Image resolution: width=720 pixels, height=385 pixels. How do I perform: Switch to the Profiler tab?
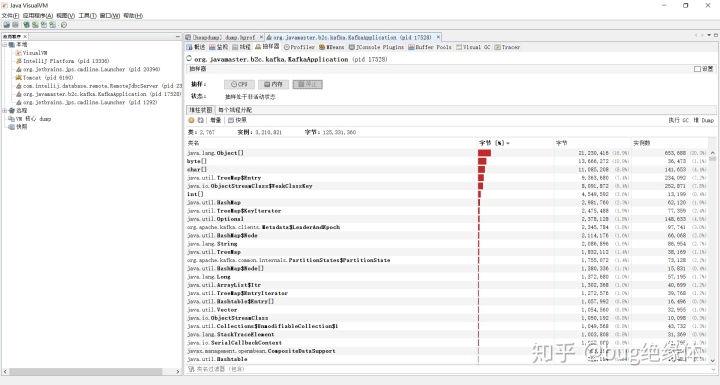tap(299, 47)
